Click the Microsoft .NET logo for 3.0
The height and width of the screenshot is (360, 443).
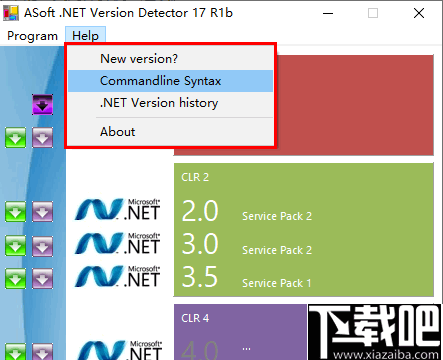tap(117, 243)
